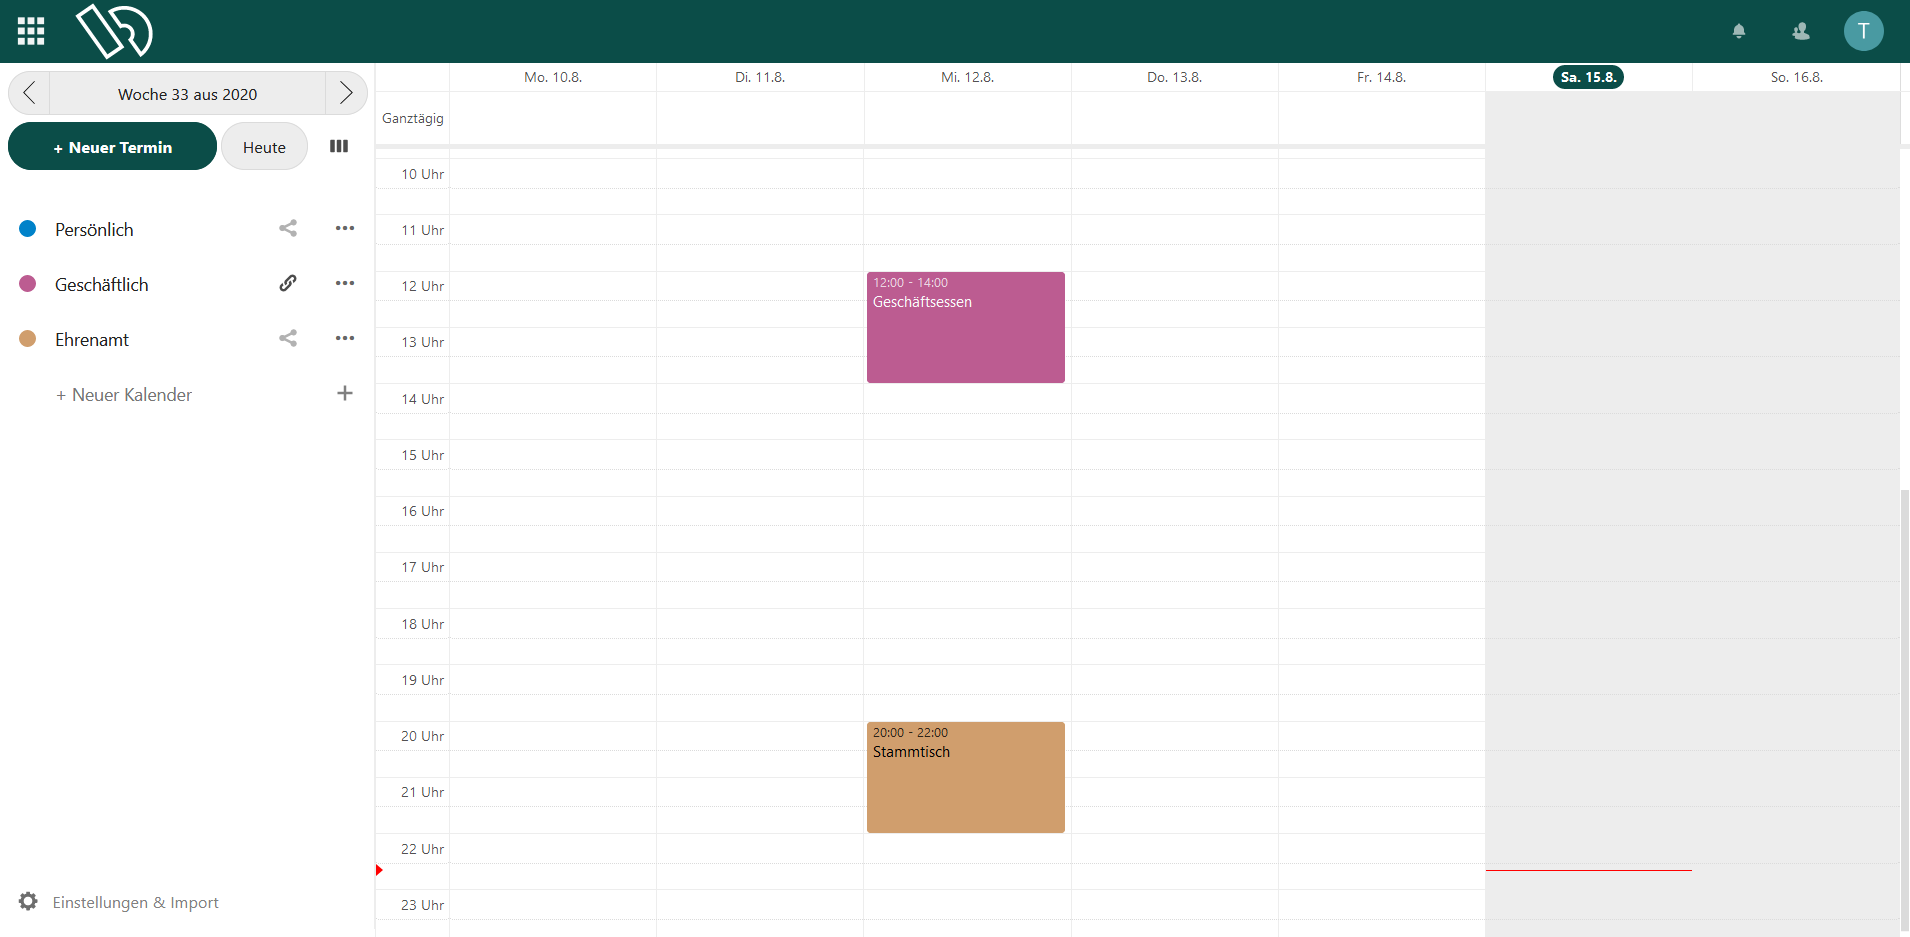Open the app grid menu

(31, 31)
